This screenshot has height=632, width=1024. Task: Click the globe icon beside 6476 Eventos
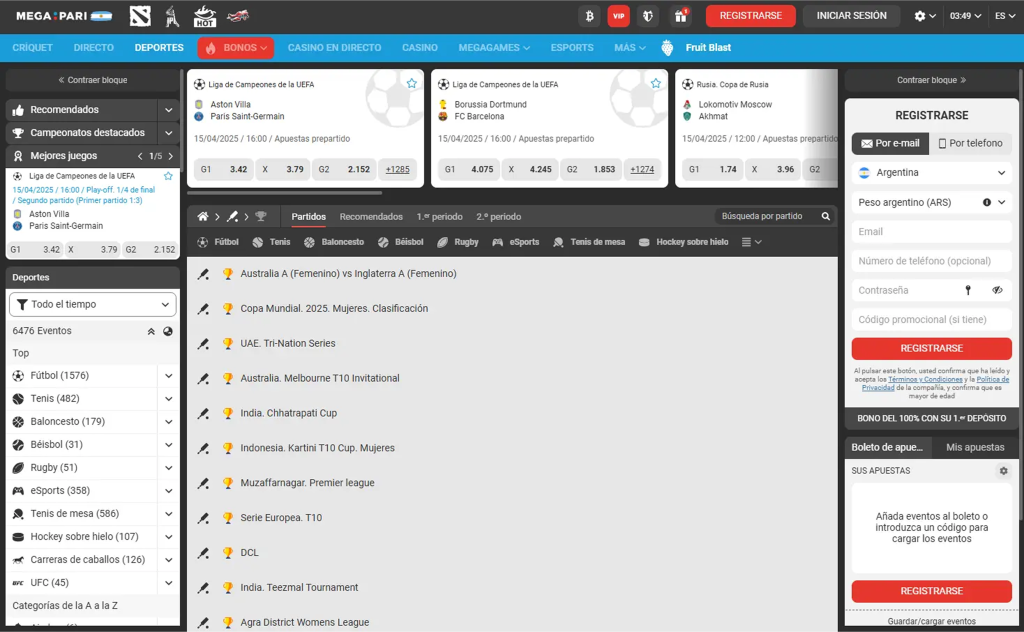tap(168, 331)
